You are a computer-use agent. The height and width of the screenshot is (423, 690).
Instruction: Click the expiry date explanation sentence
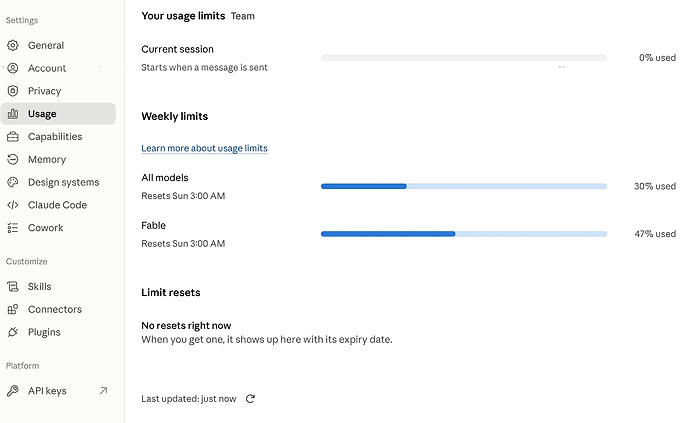(267, 339)
